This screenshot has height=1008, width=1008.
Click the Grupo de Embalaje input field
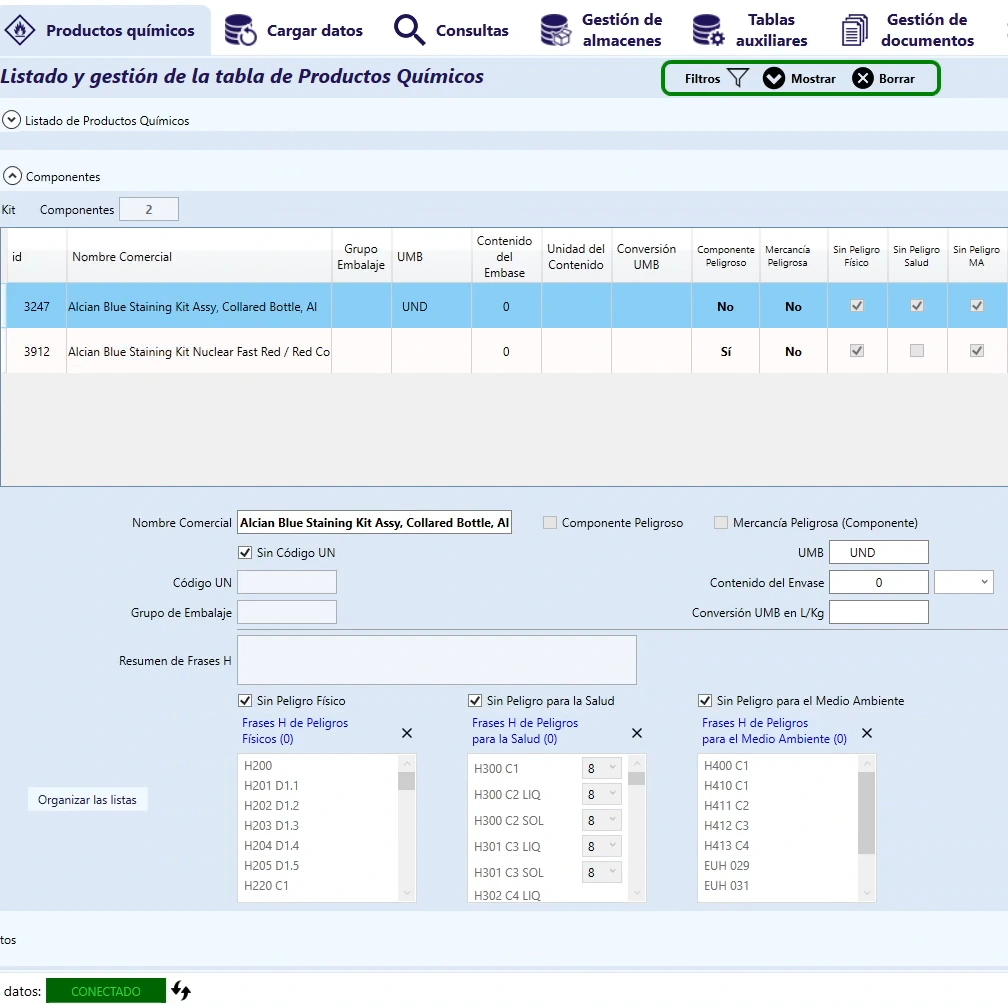[x=287, y=612]
